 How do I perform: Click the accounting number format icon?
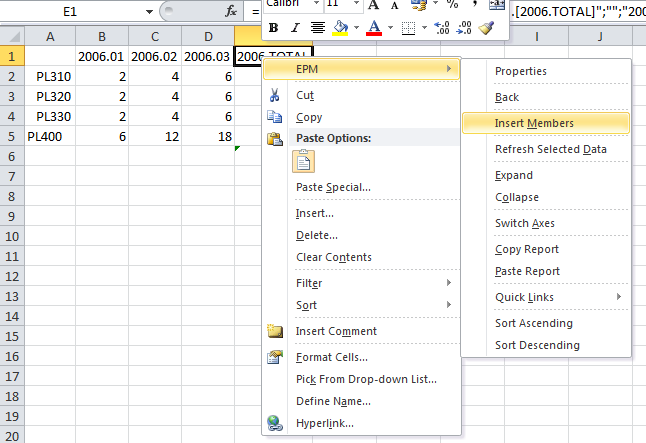[419, 5]
